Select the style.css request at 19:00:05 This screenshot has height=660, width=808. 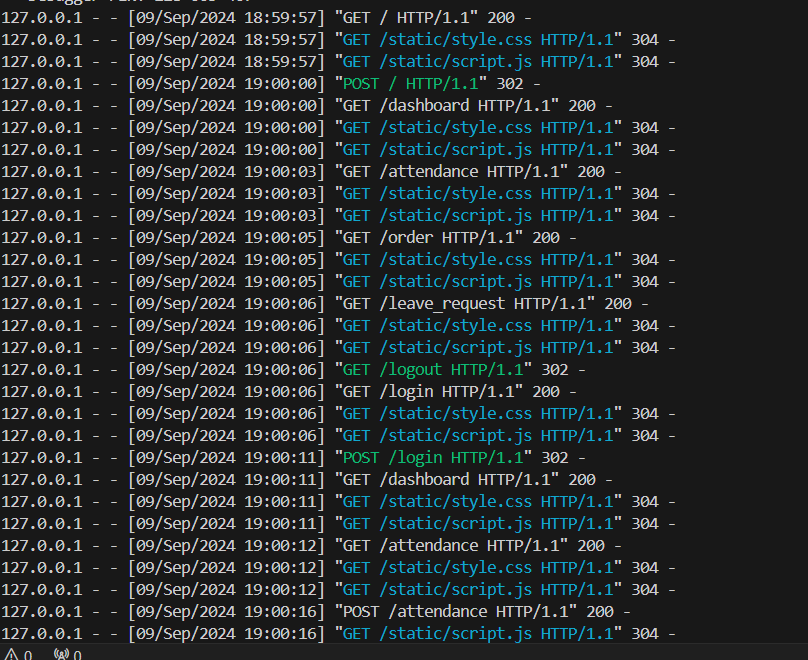(x=339, y=260)
